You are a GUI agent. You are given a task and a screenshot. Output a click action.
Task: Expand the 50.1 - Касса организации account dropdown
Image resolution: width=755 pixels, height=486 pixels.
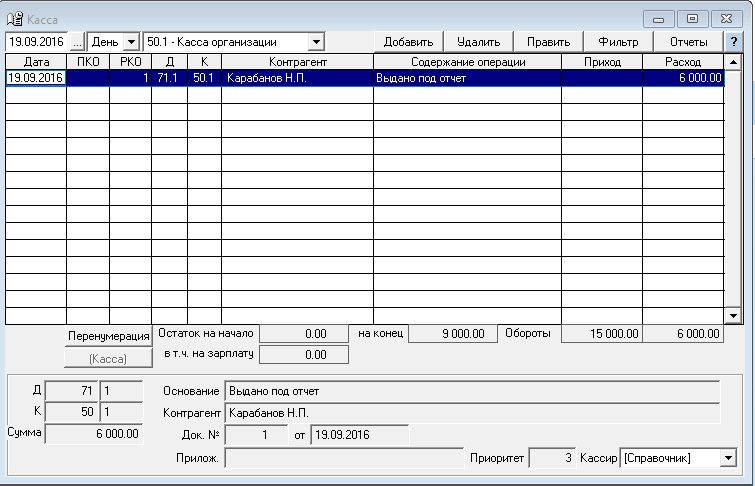316,42
